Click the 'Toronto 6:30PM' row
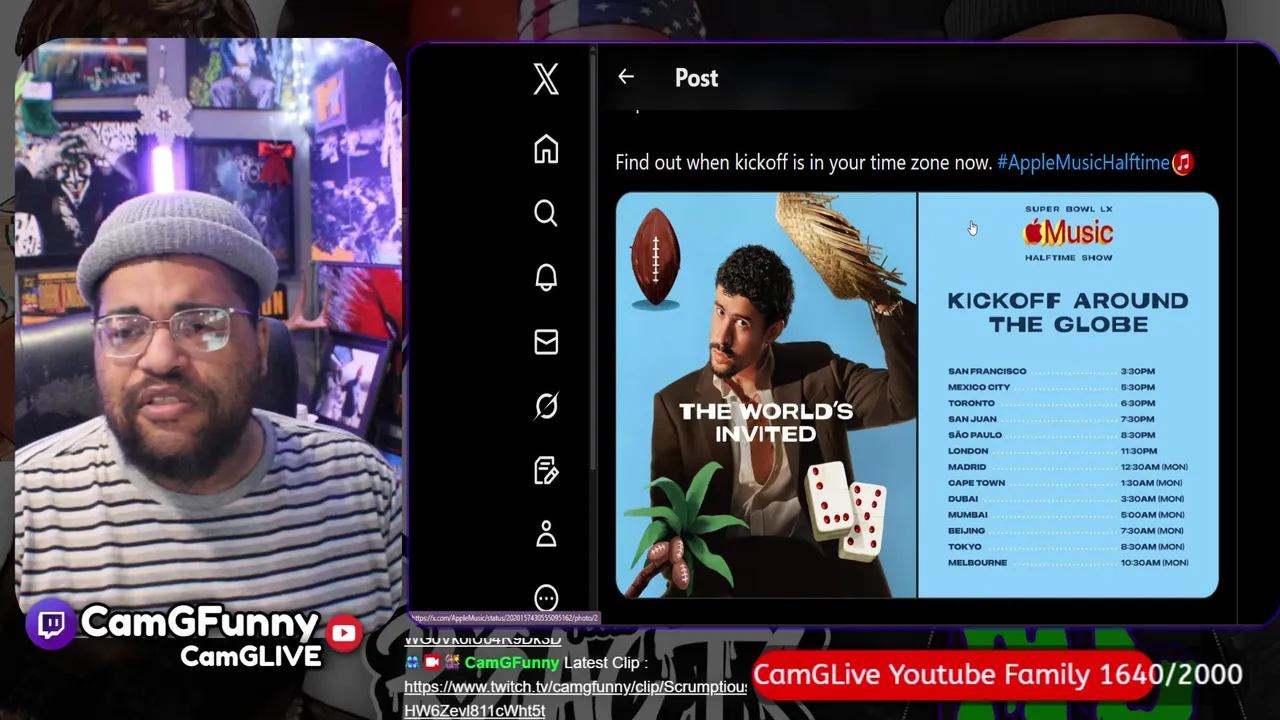 [1052, 403]
